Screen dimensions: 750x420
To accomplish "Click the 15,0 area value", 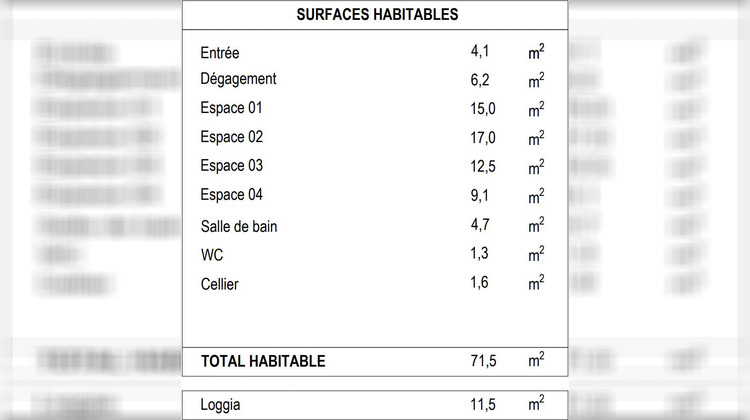I will 483,109.
